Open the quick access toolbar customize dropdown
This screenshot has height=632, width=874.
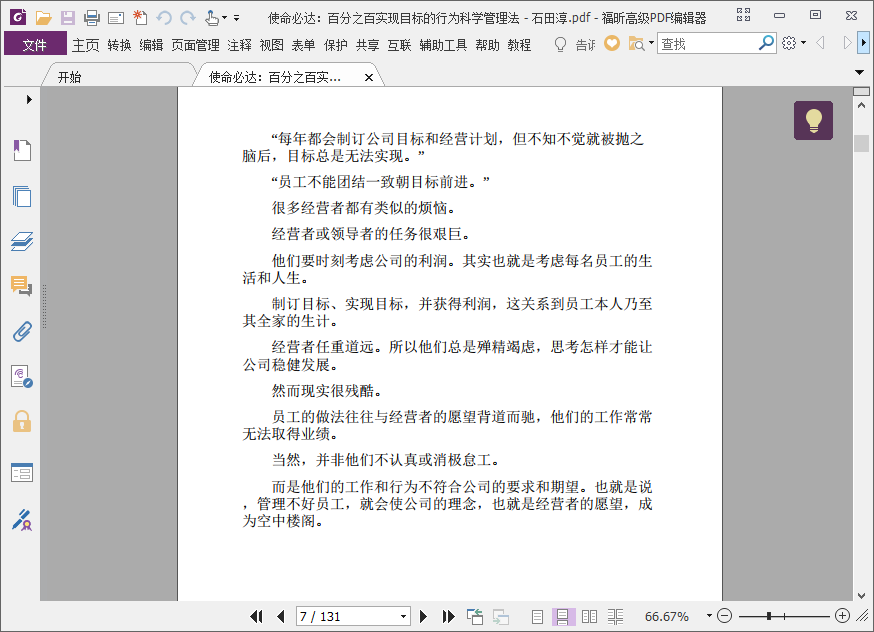point(236,18)
